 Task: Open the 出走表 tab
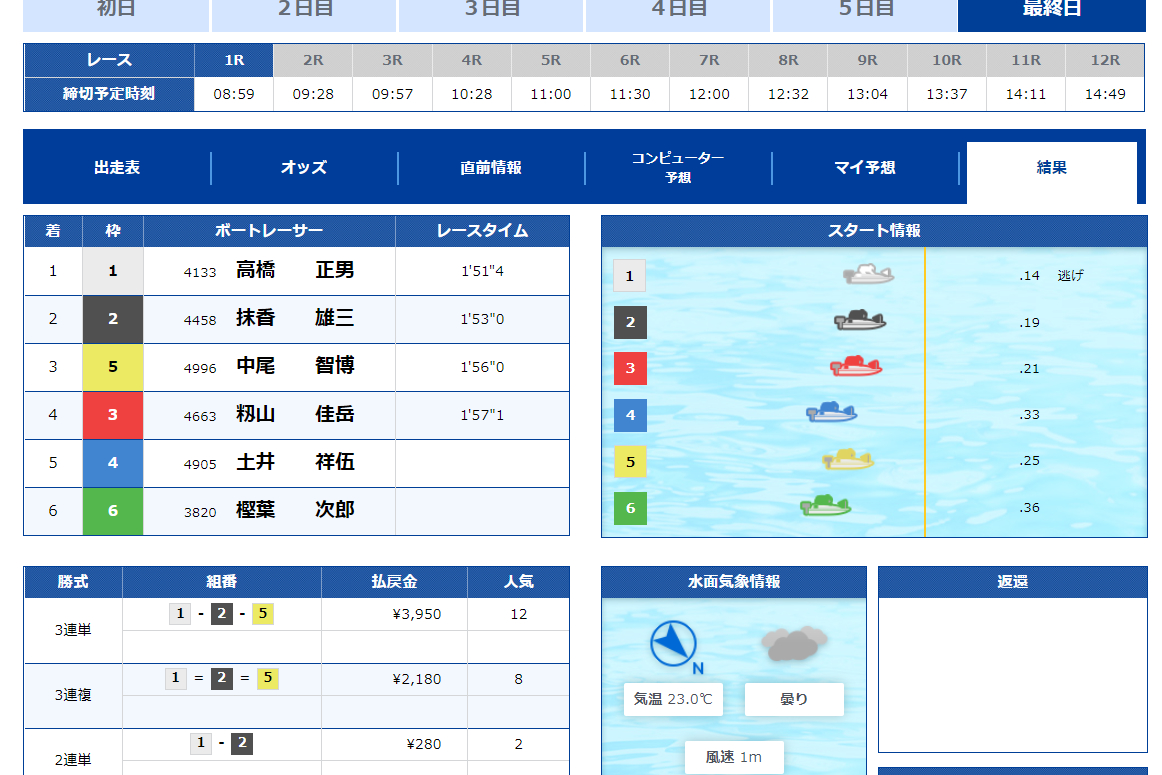[x=117, y=167]
